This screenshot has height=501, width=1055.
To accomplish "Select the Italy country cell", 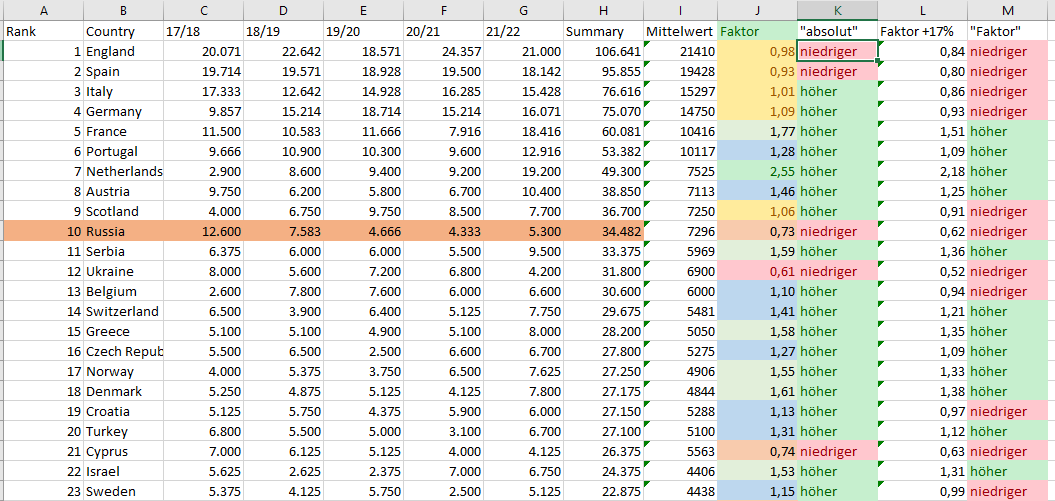I will pos(124,91).
